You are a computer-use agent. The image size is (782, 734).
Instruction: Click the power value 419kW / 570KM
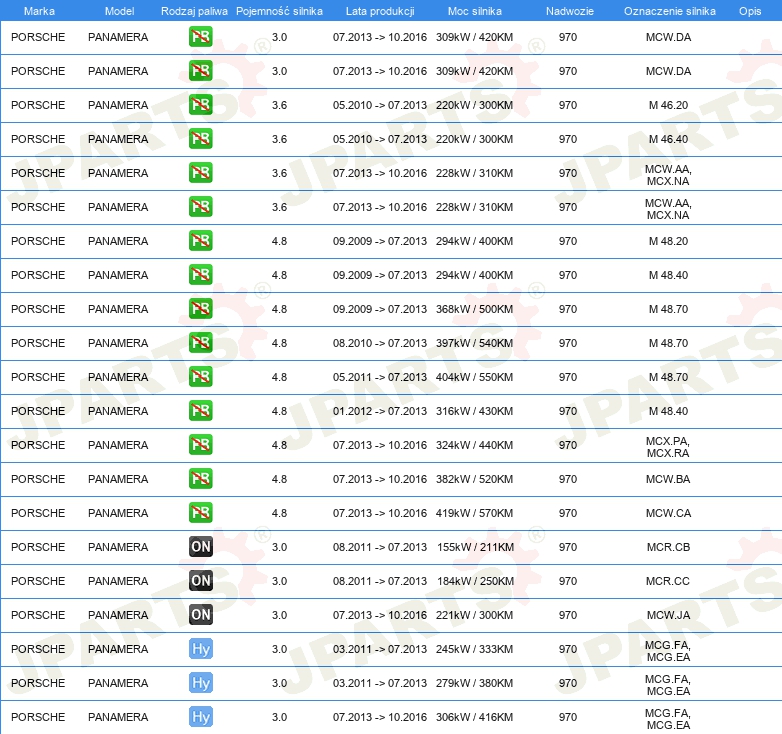click(474, 513)
